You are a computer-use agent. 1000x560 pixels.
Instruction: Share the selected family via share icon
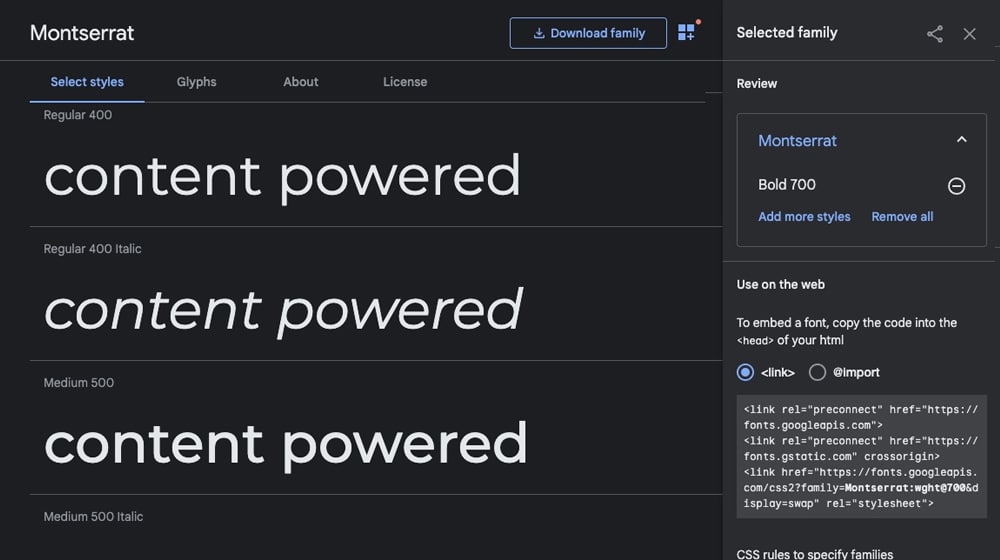(x=935, y=34)
